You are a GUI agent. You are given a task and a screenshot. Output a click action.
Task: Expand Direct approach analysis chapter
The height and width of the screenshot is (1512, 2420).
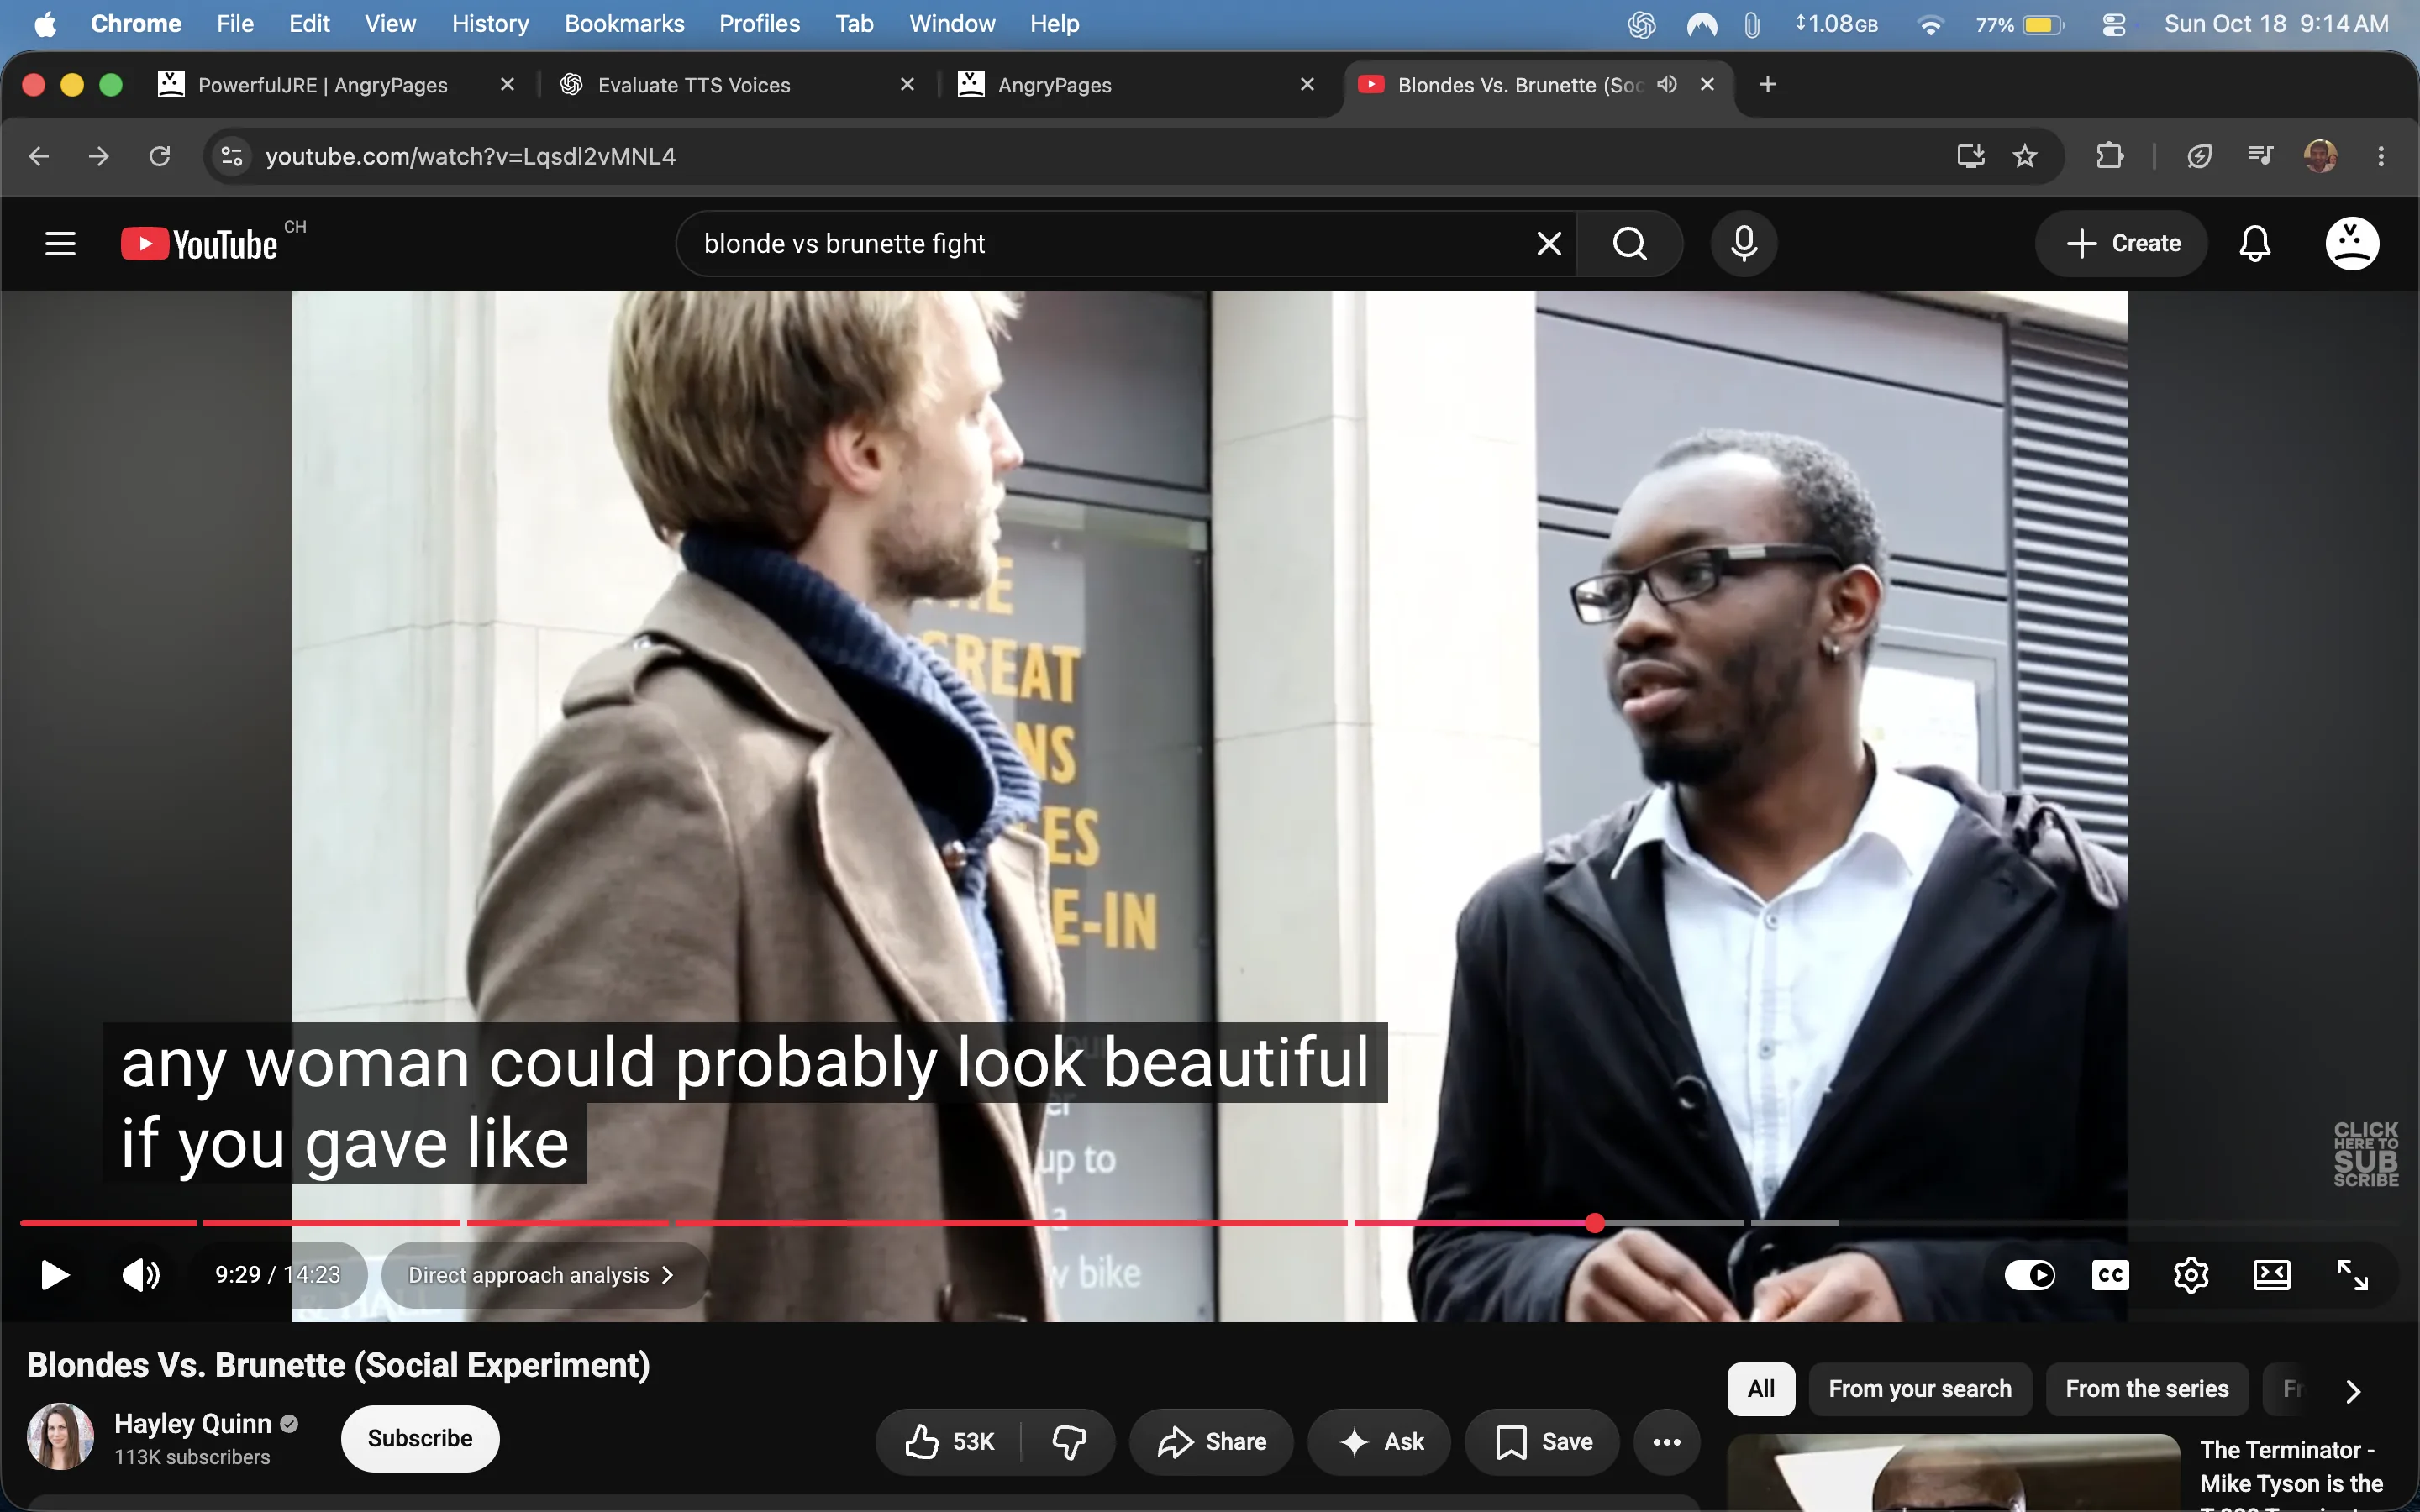(542, 1275)
